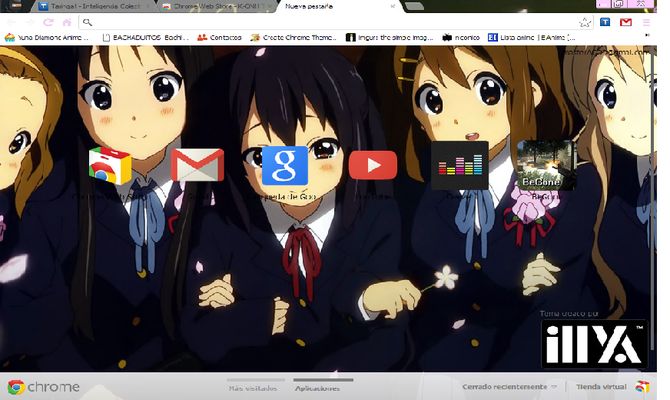
Task: Click the illYA theme creator logo
Action: click(594, 344)
